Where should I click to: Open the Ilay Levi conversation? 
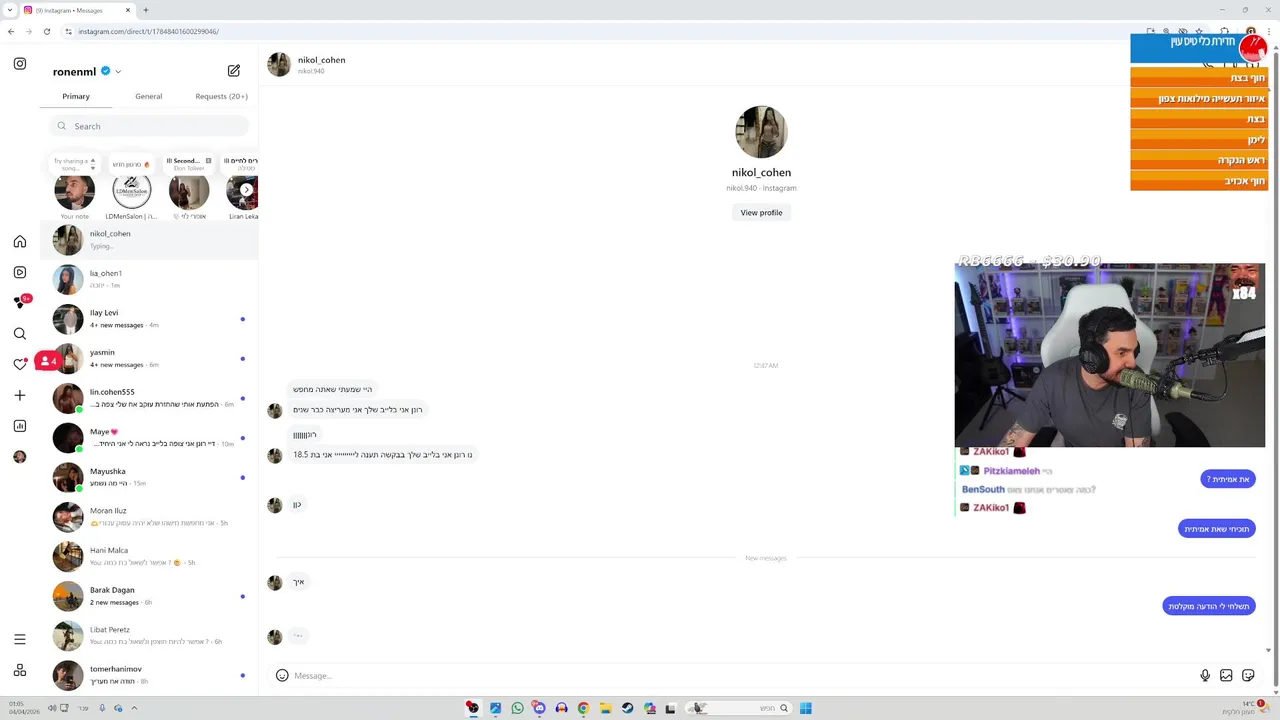coord(149,319)
